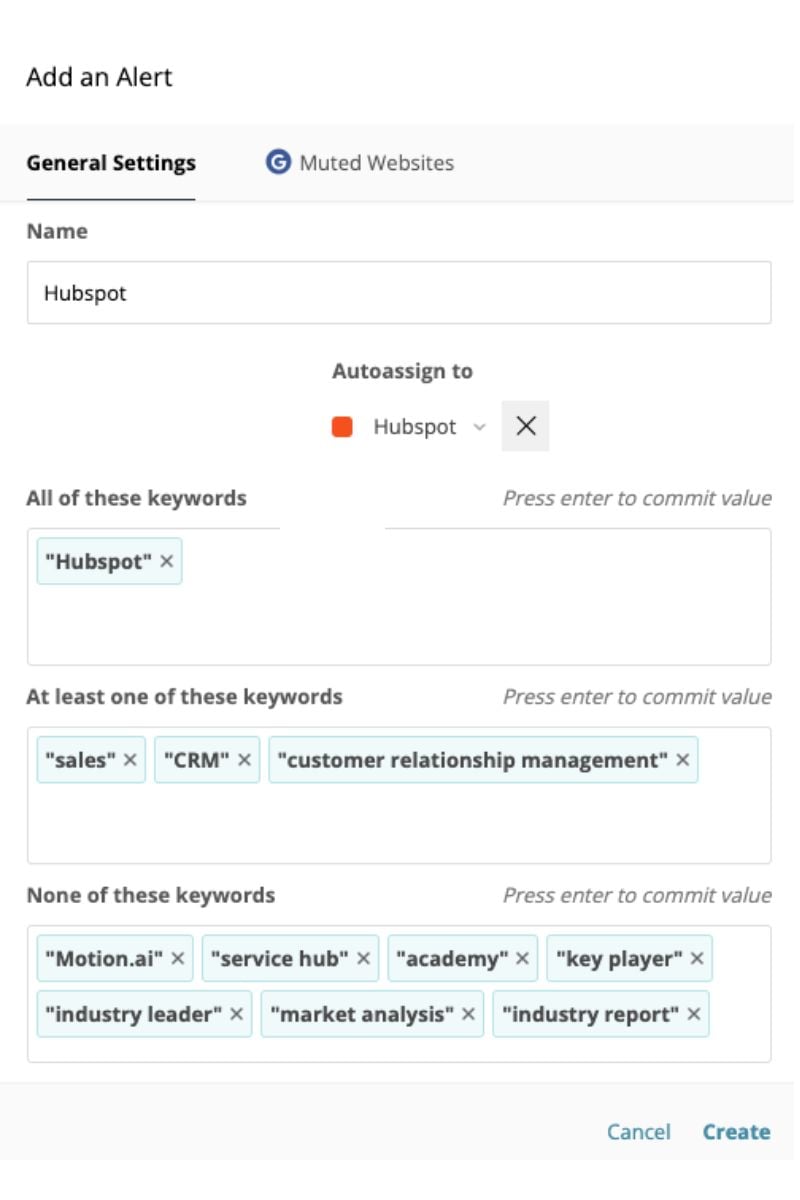Click inside the Name input field
This screenshot has height=1200, width=800.
click(x=400, y=292)
